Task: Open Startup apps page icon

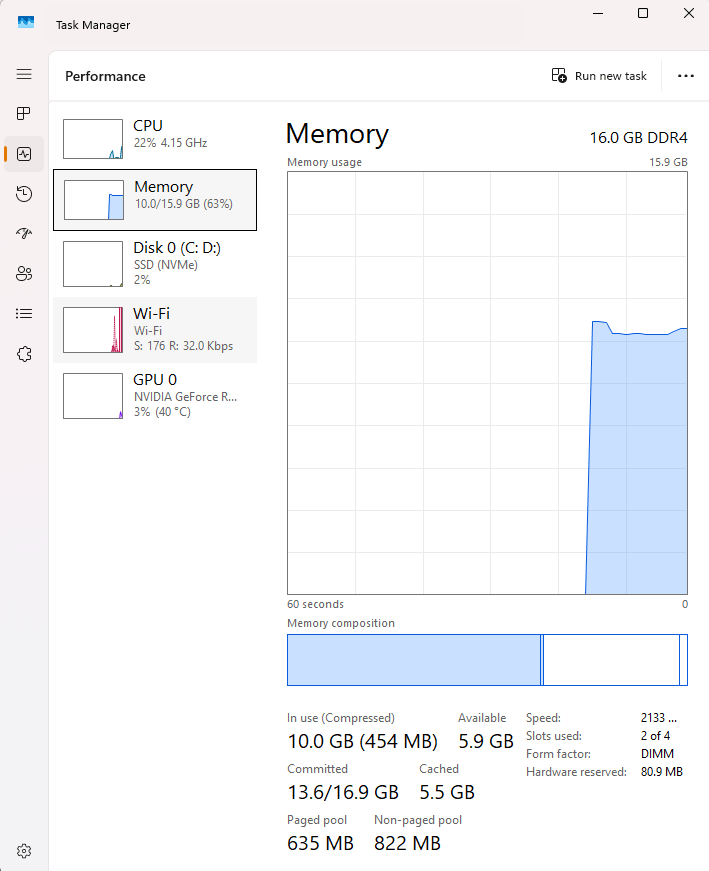Action: click(24, 233)
